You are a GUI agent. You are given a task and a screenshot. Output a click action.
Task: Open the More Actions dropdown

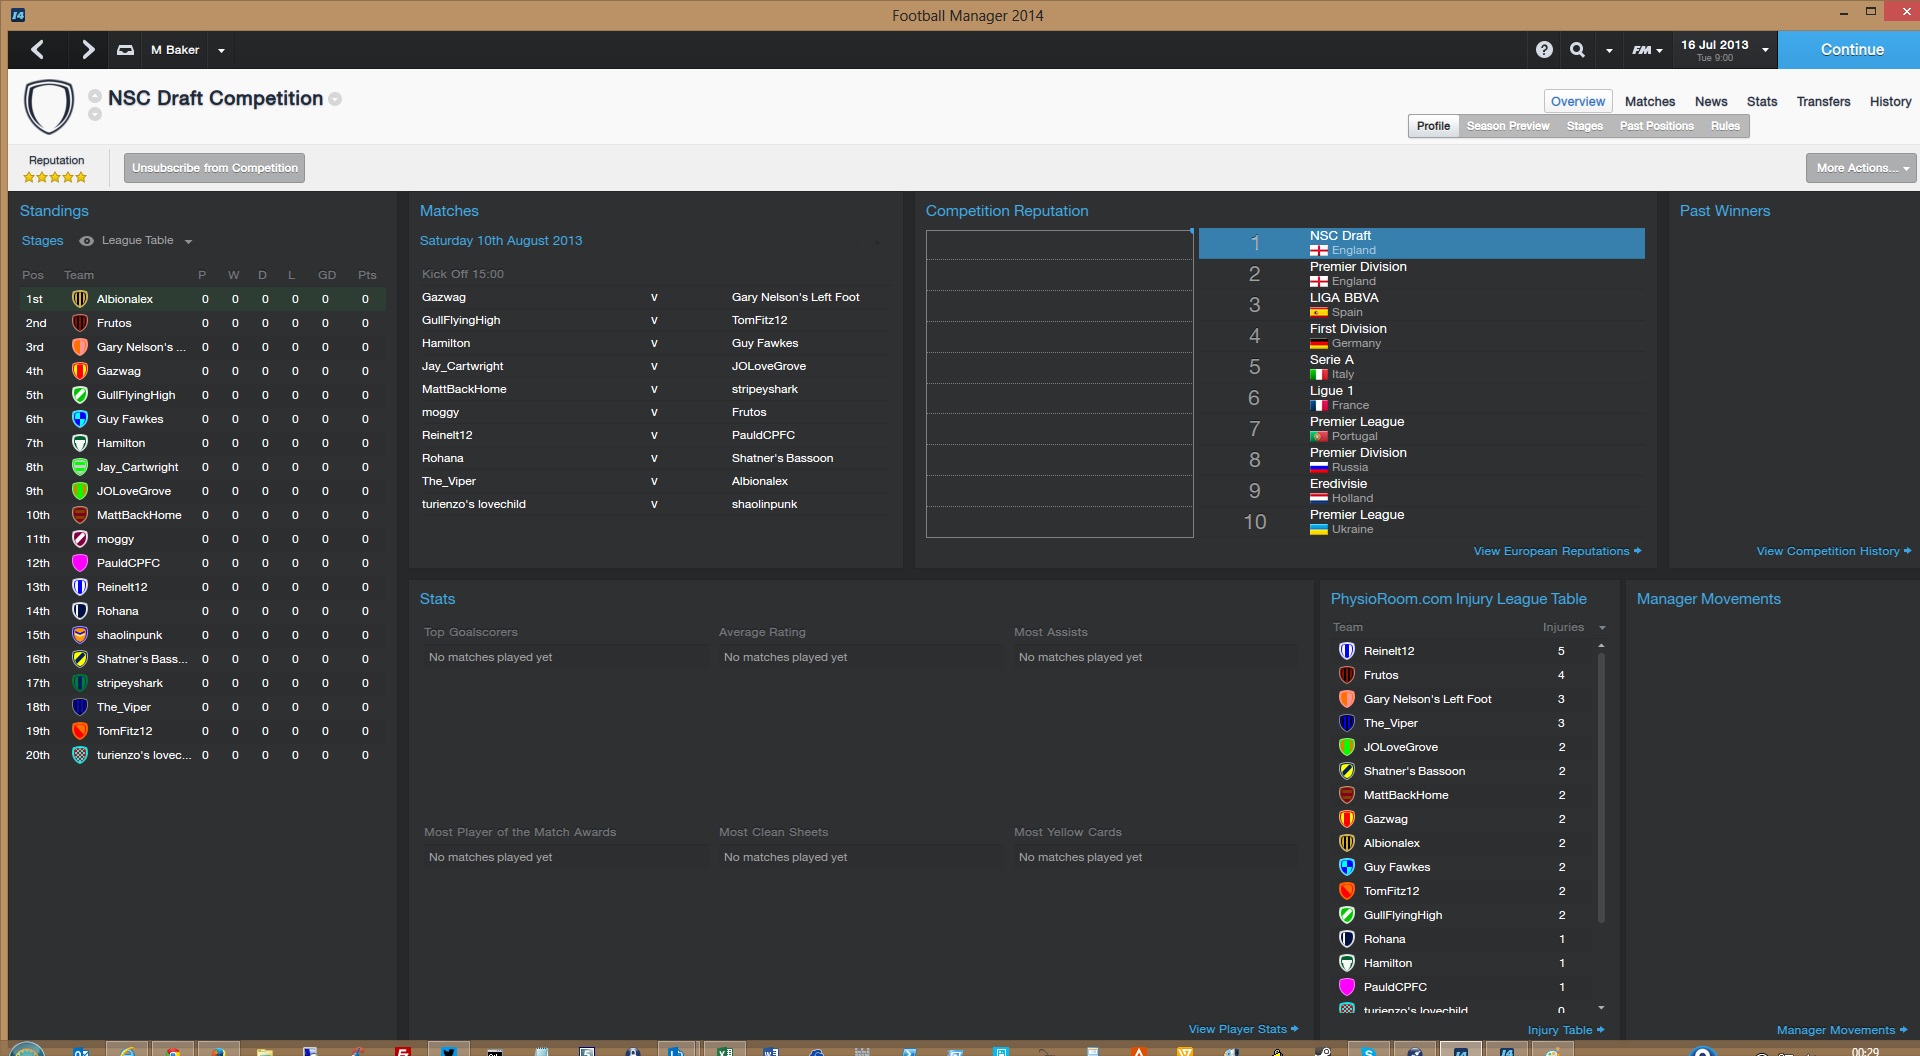pyautogui.click(x=1860, y=168)
